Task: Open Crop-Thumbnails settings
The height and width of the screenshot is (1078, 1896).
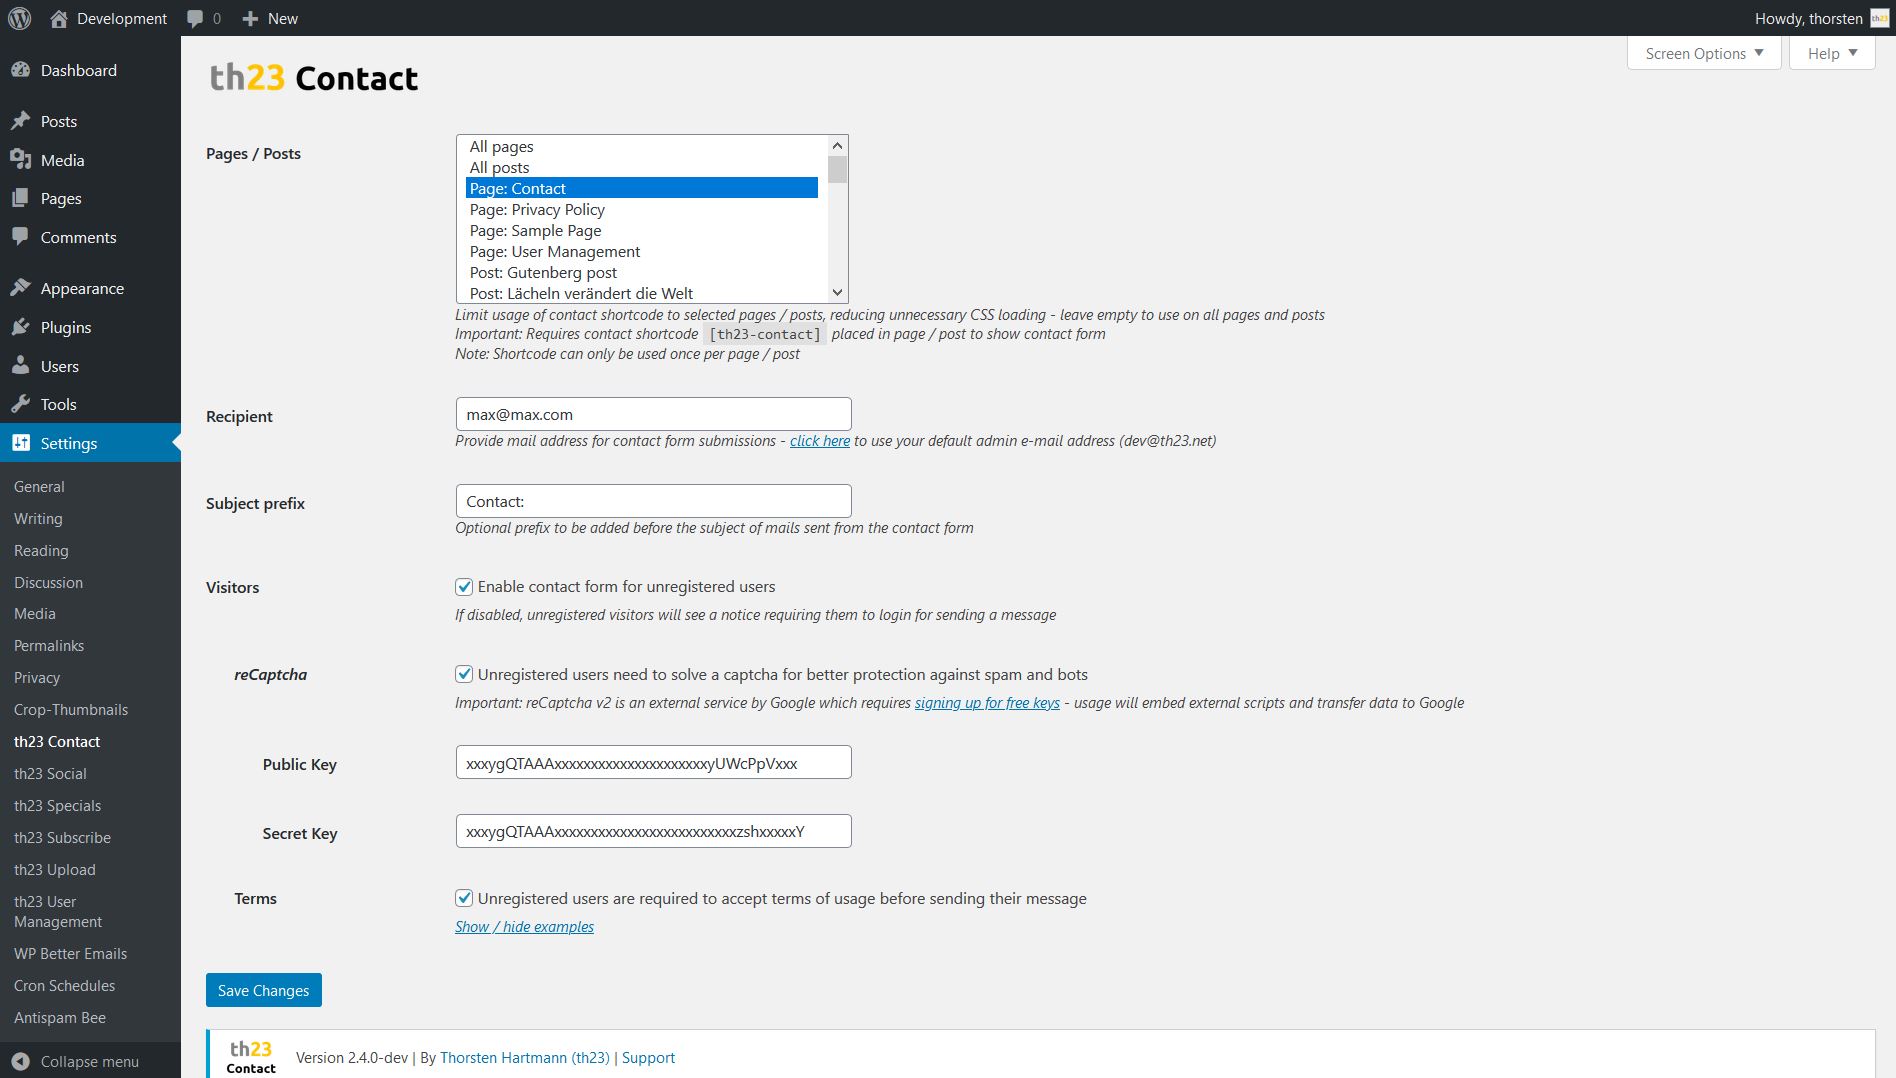Action: [71, 710]
